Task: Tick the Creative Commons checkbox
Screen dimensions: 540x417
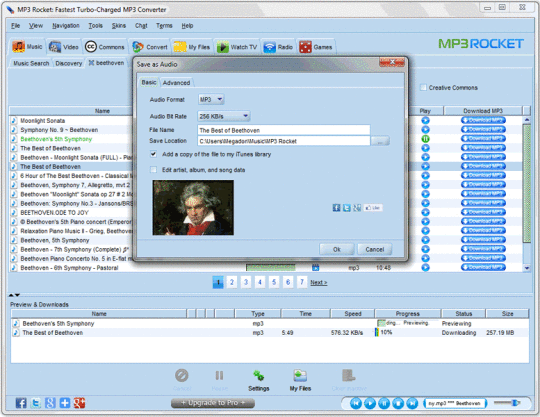Action: (x=423, y=87)
